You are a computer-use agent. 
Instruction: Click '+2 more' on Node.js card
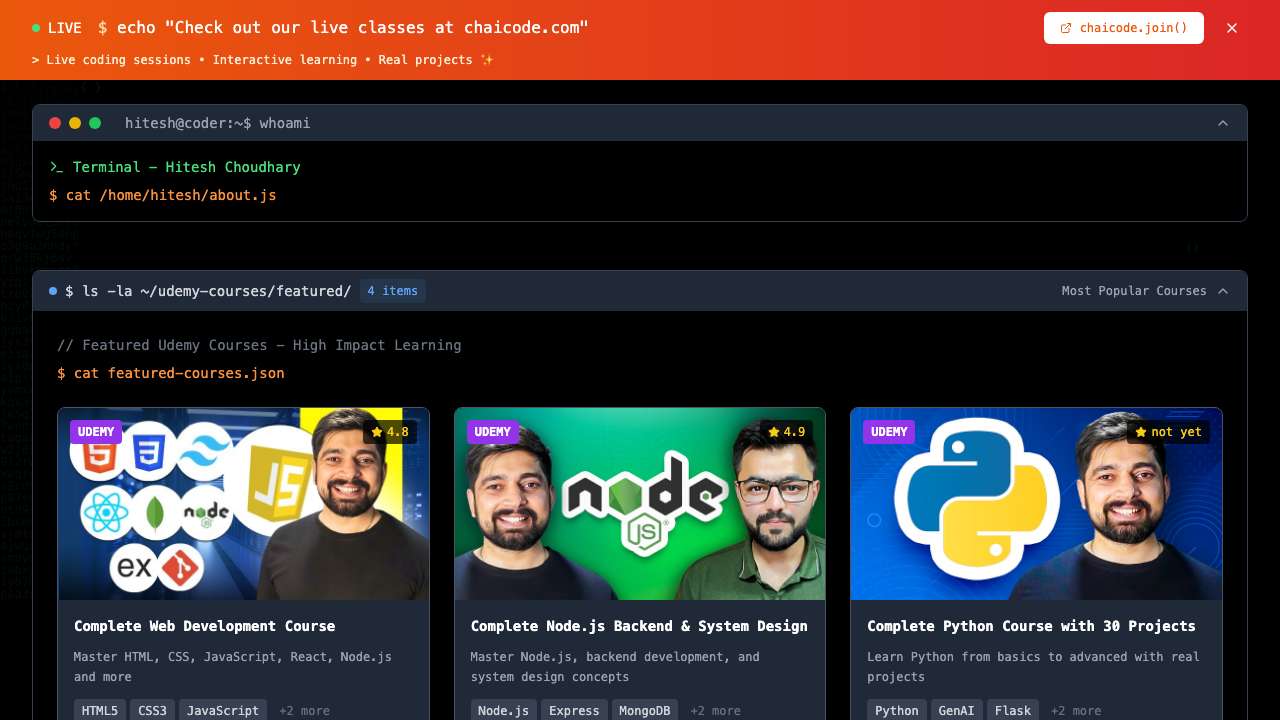715,711
